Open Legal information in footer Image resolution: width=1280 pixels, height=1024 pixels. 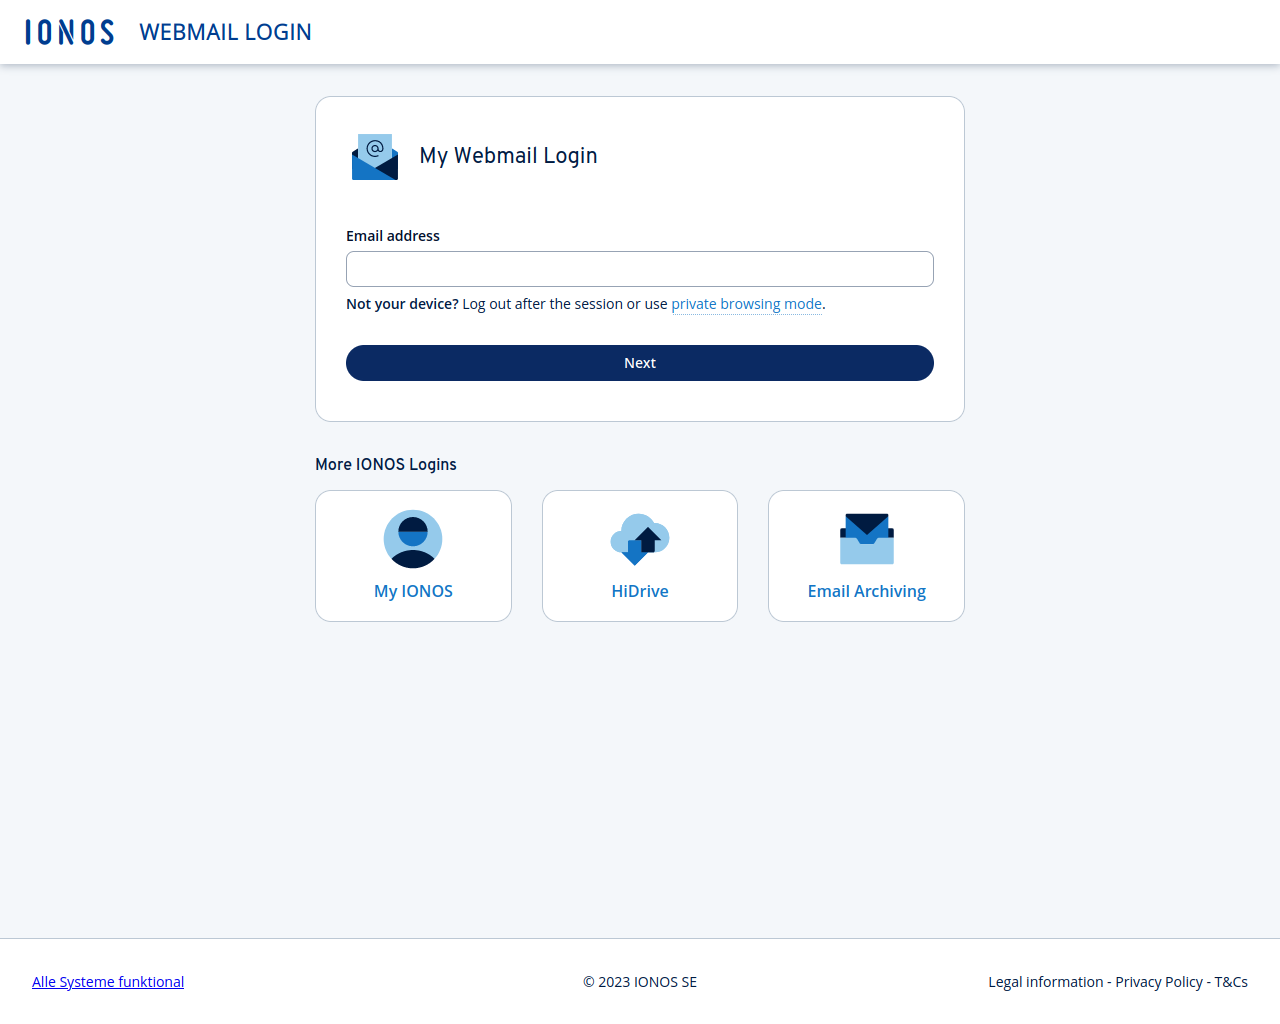coord(1046,982)
